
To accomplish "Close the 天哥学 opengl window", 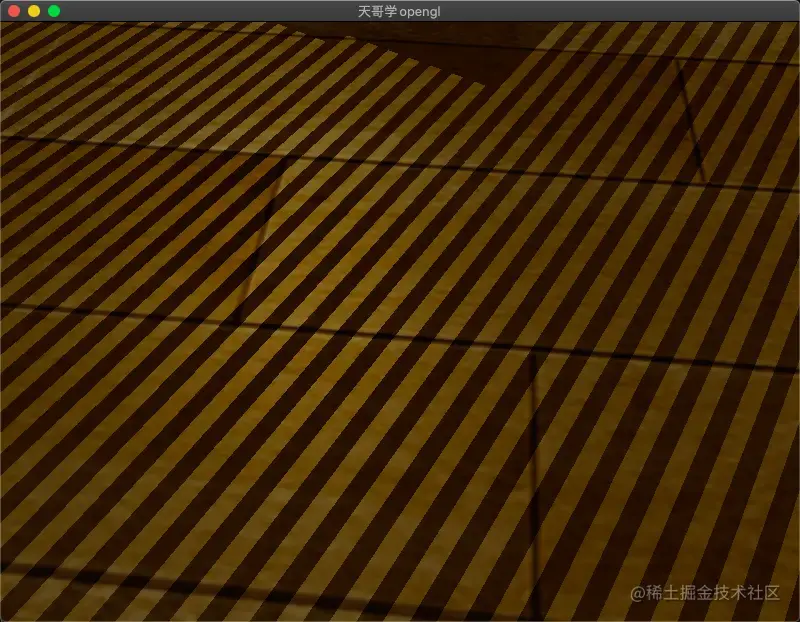I will click(x=14, y=11).
